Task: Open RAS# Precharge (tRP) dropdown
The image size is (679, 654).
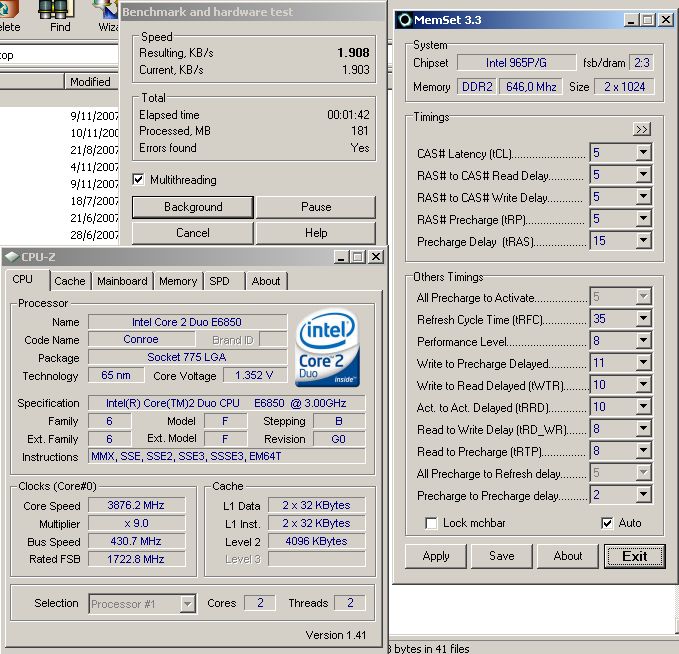Action: tap(643, 218)
